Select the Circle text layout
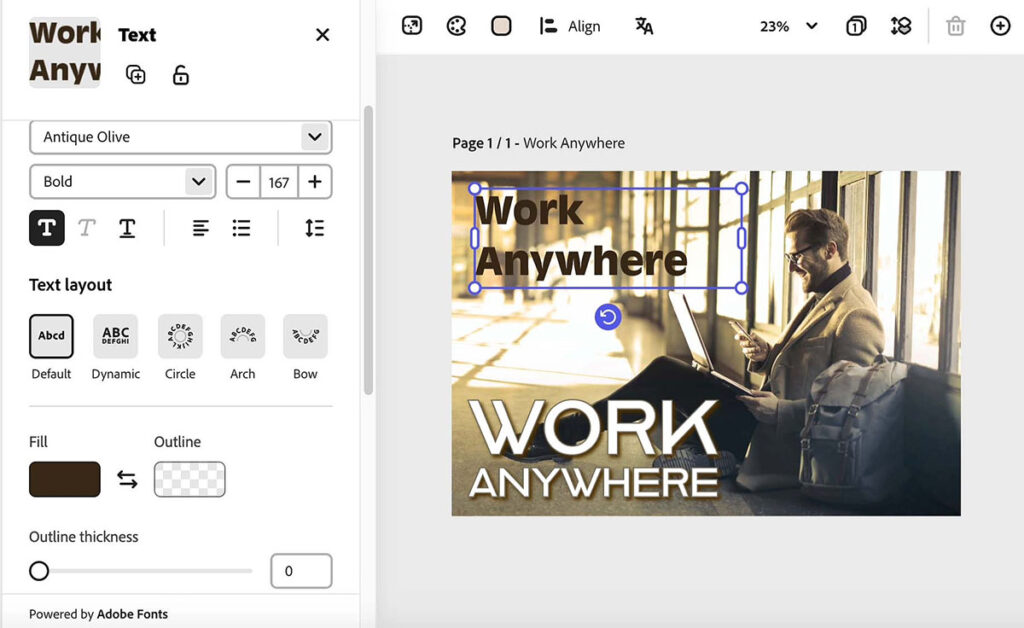This screenshot has width=1024, height=628. (180, 337)
